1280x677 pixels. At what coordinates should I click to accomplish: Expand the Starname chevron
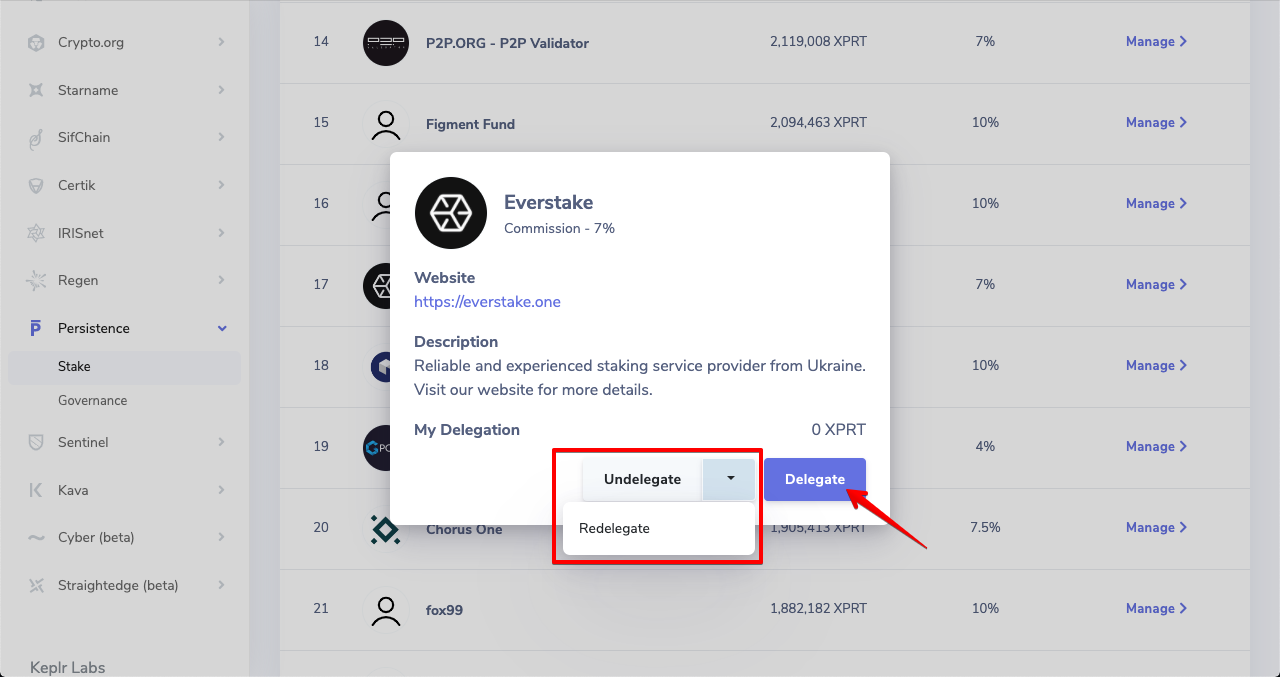(x=221, y=90)
